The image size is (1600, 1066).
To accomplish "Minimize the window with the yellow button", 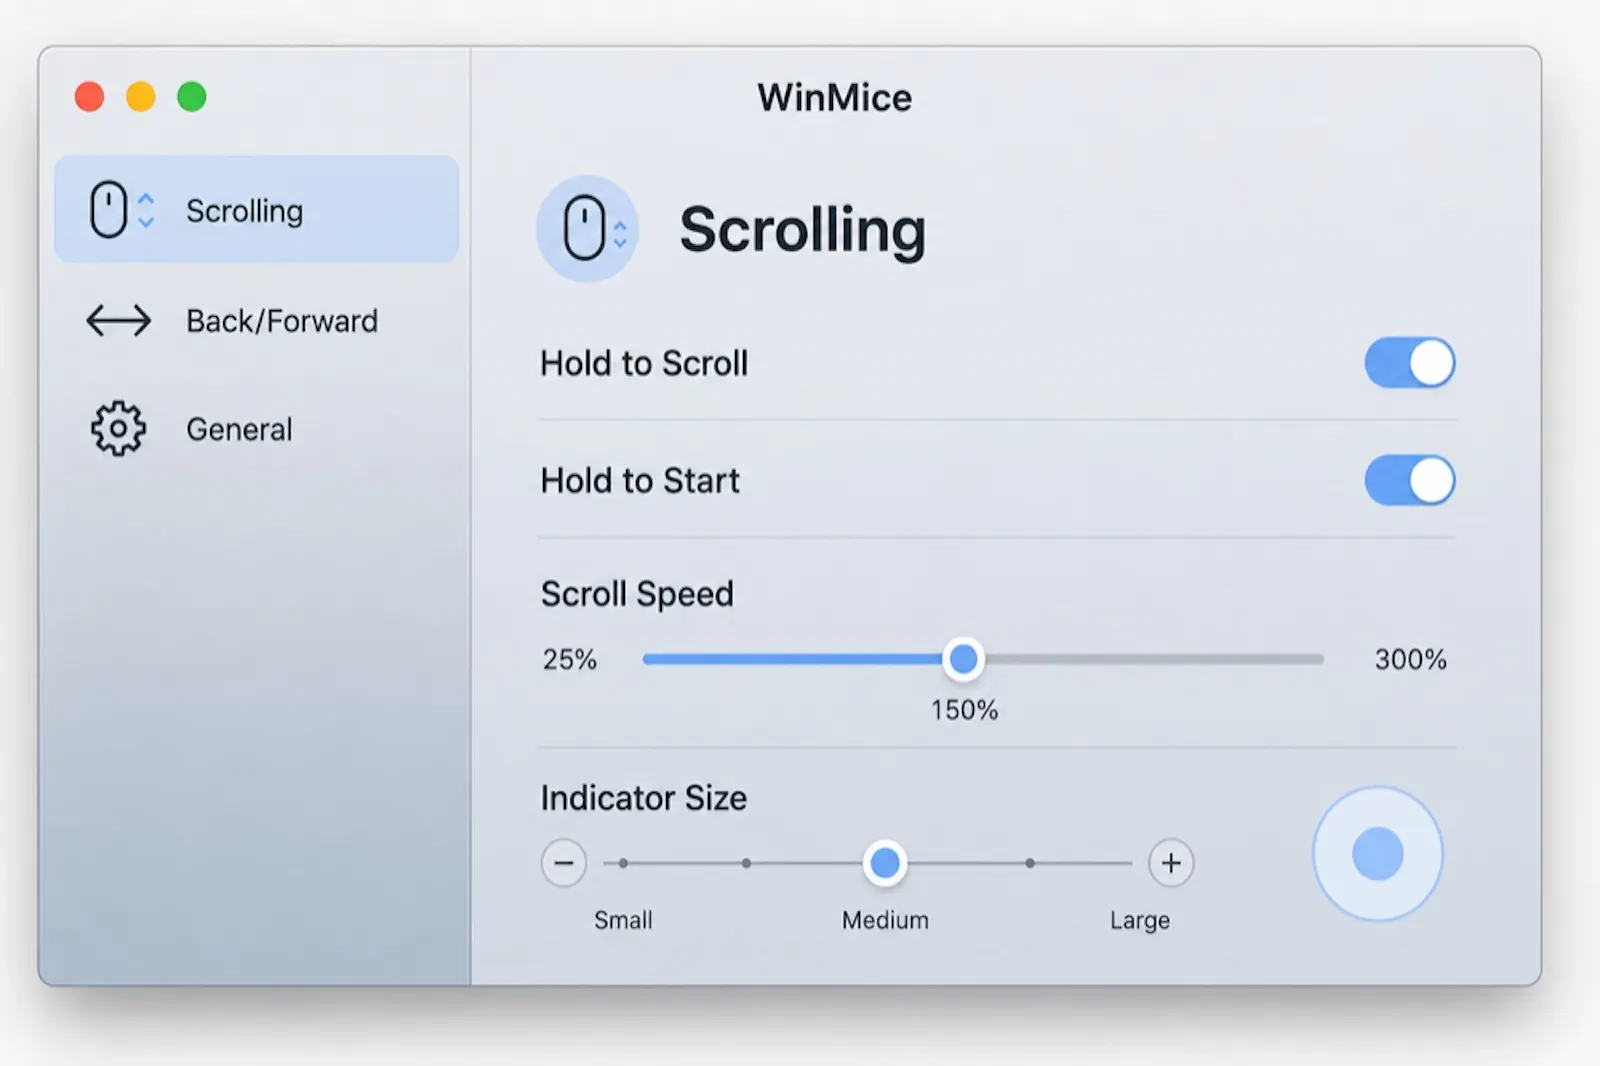I will 141,97.
